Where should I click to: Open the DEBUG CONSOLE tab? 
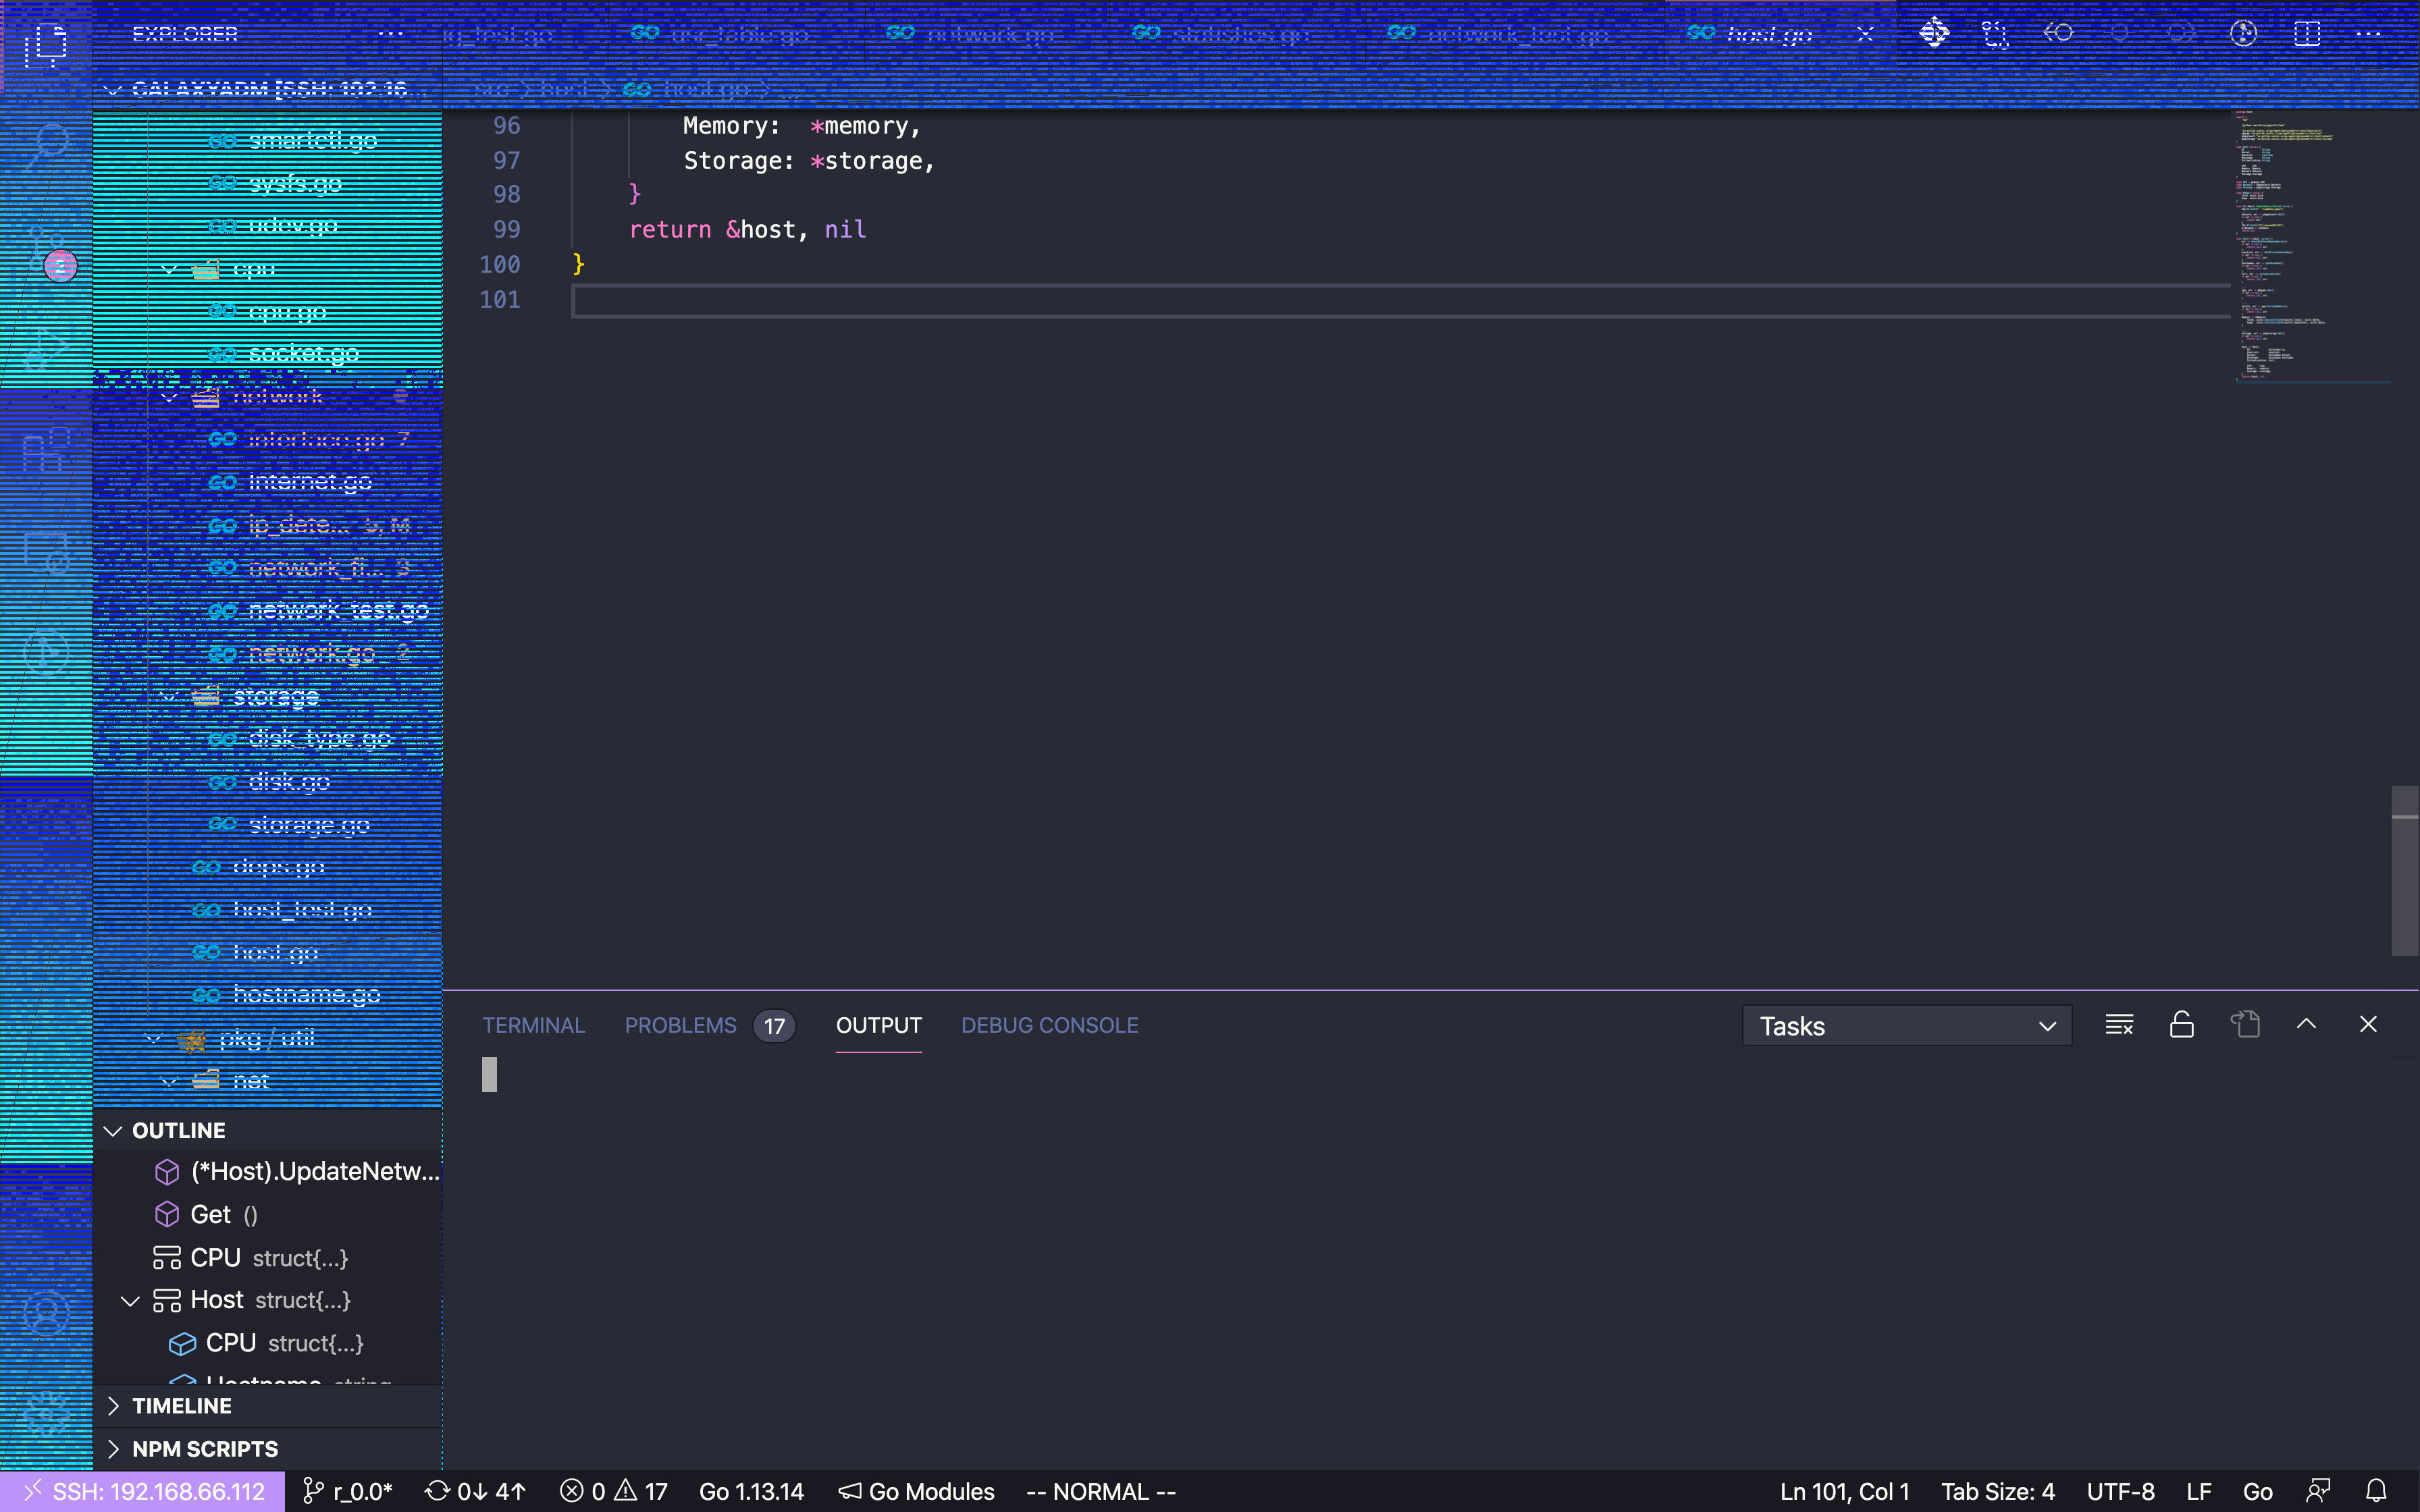coord(1049,1025)
